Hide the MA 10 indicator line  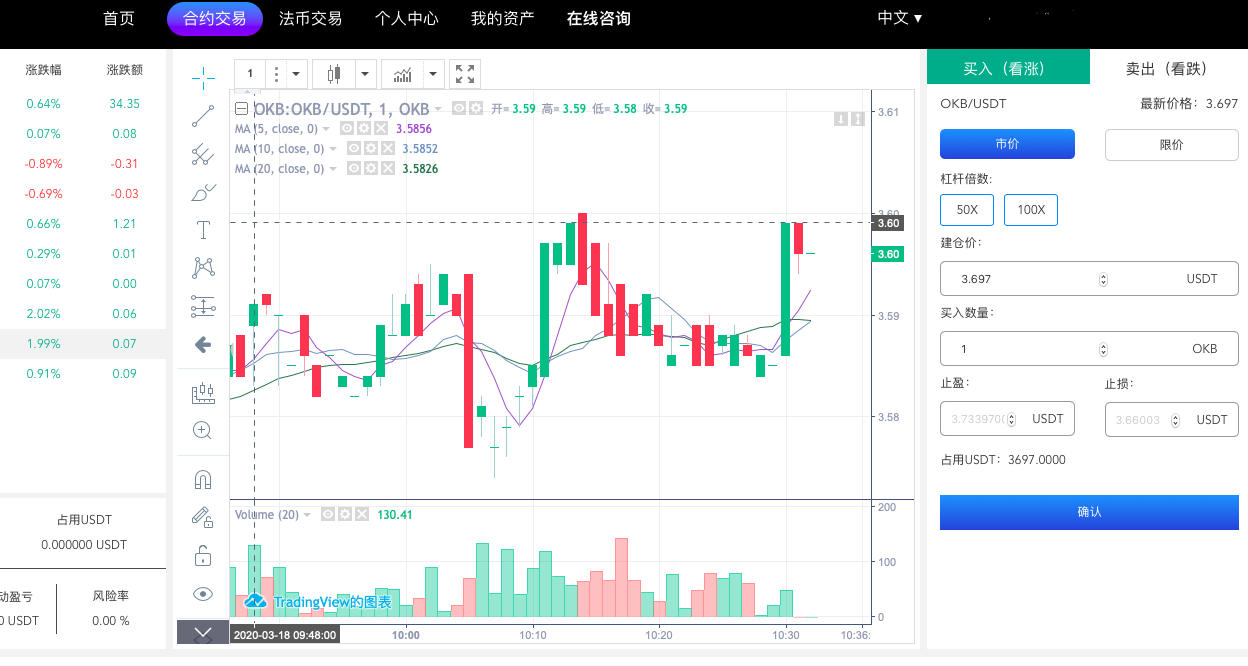[354, 148]
